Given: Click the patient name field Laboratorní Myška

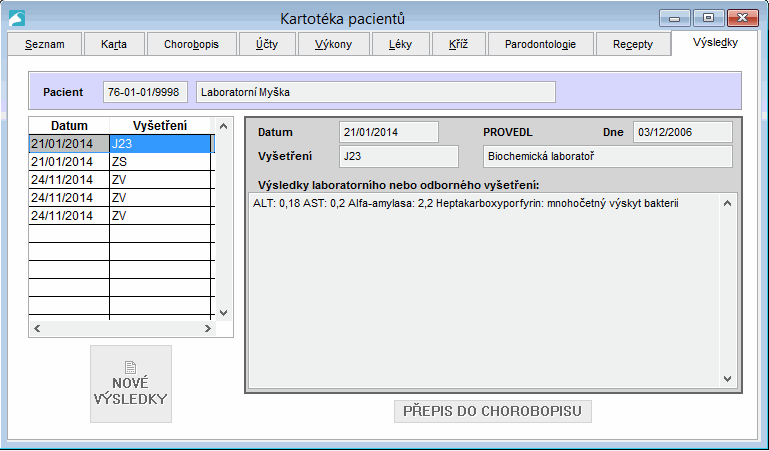Looking at the screenshot, I should 375,92.
